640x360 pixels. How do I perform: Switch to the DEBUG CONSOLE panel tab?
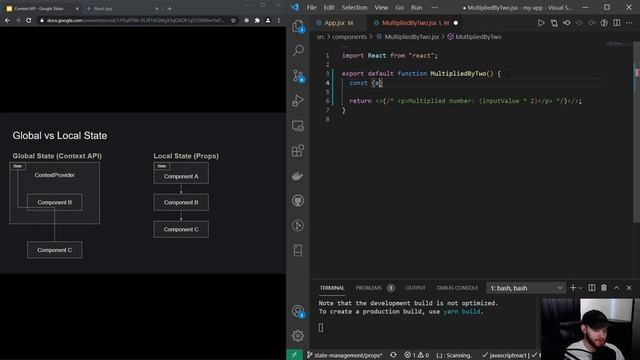click(x=457, y=288)
